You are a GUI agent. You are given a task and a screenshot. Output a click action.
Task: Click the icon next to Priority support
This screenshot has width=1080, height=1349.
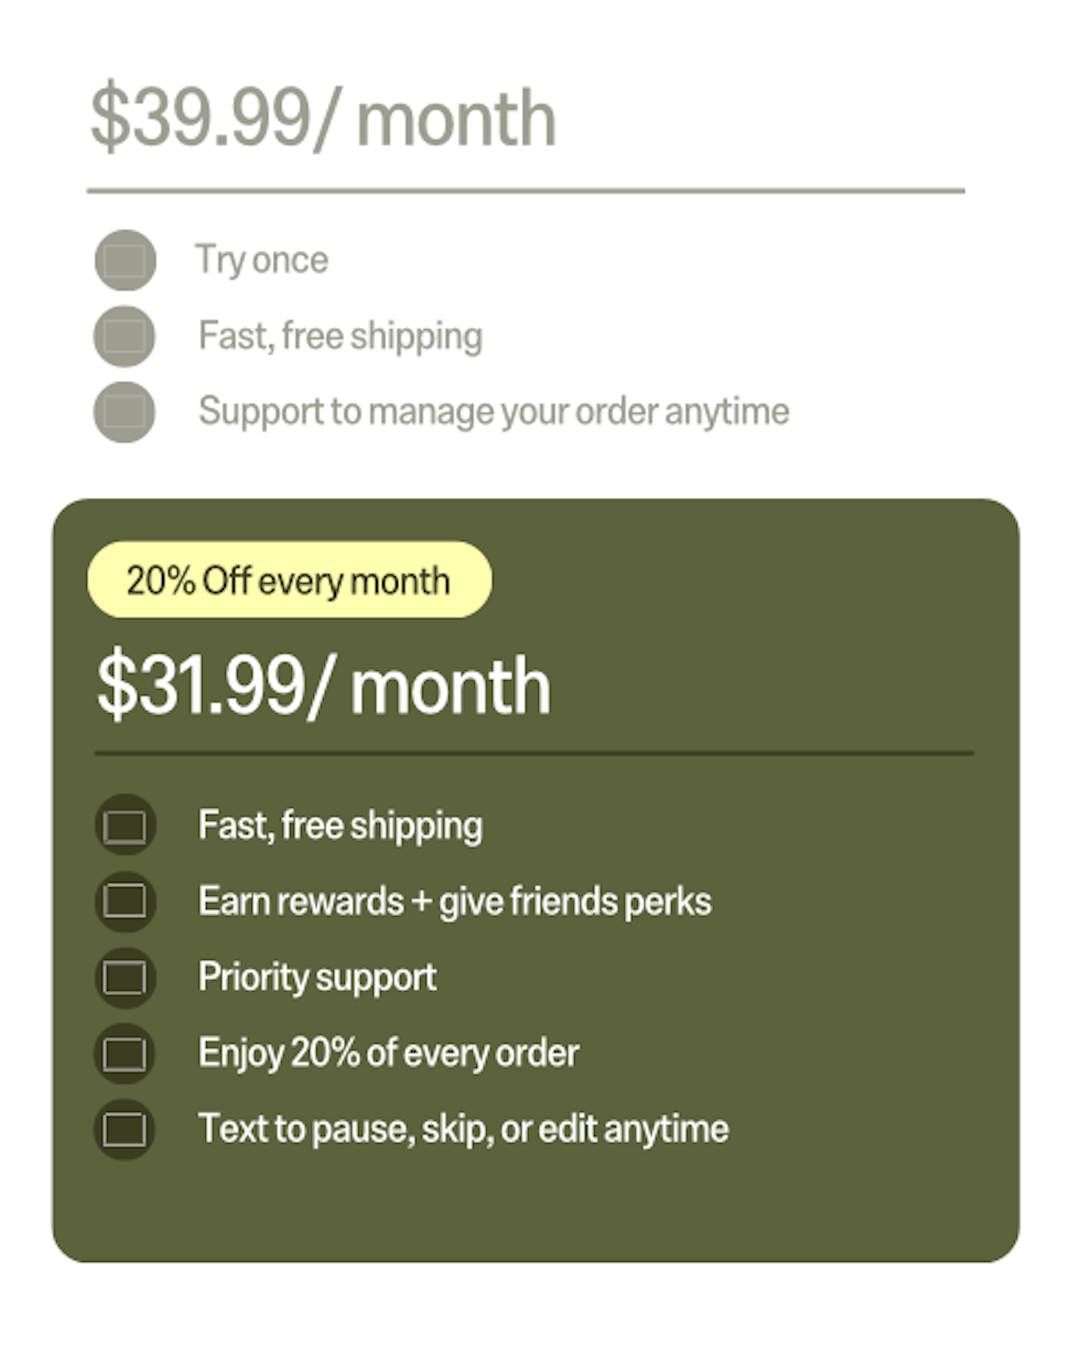(125, 977)
